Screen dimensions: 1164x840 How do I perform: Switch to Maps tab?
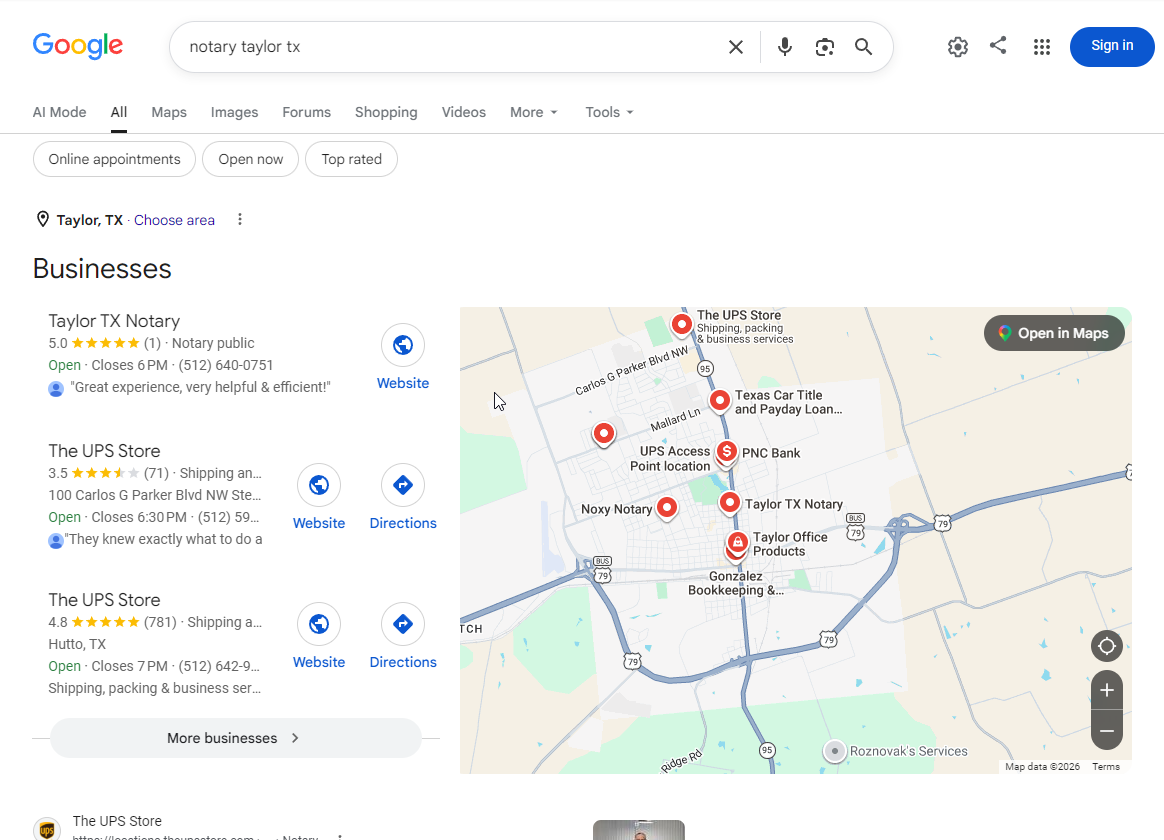pos(169,112)
